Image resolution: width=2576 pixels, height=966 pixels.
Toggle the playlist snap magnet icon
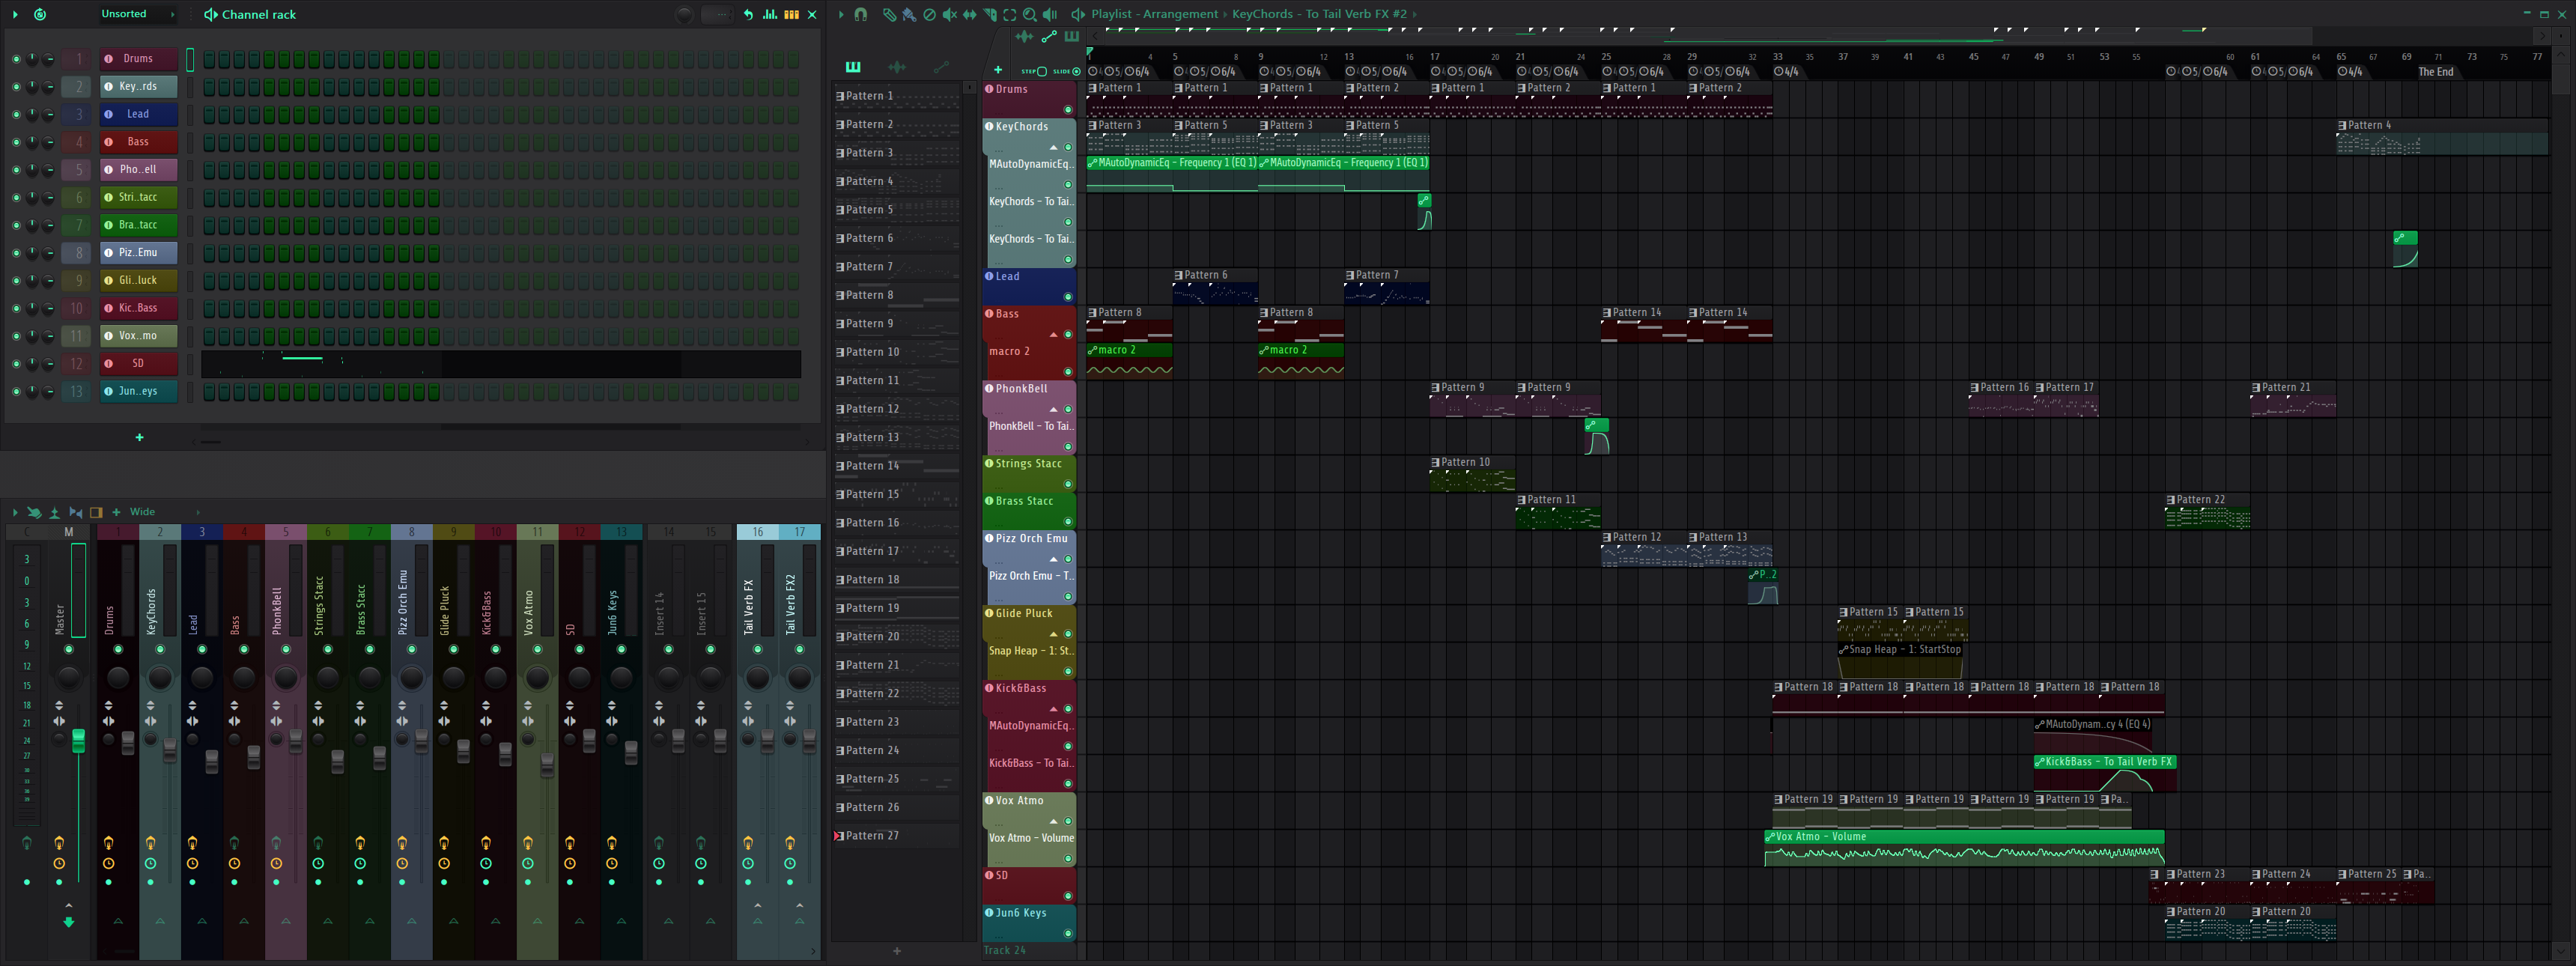pos(861,14)
